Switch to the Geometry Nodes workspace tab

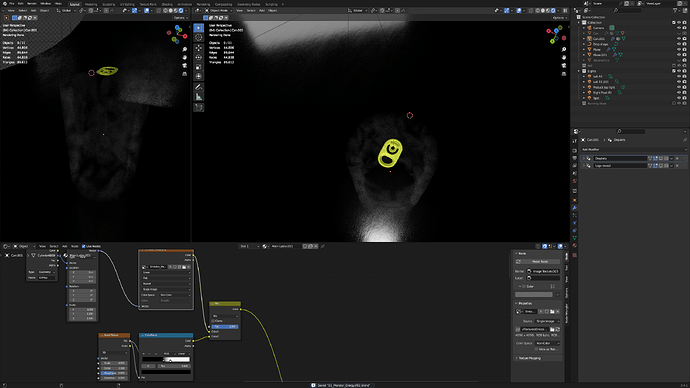tap(249, 4)
